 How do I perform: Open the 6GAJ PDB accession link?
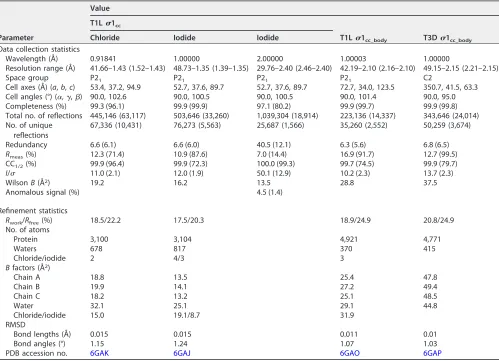coord(182,353)
